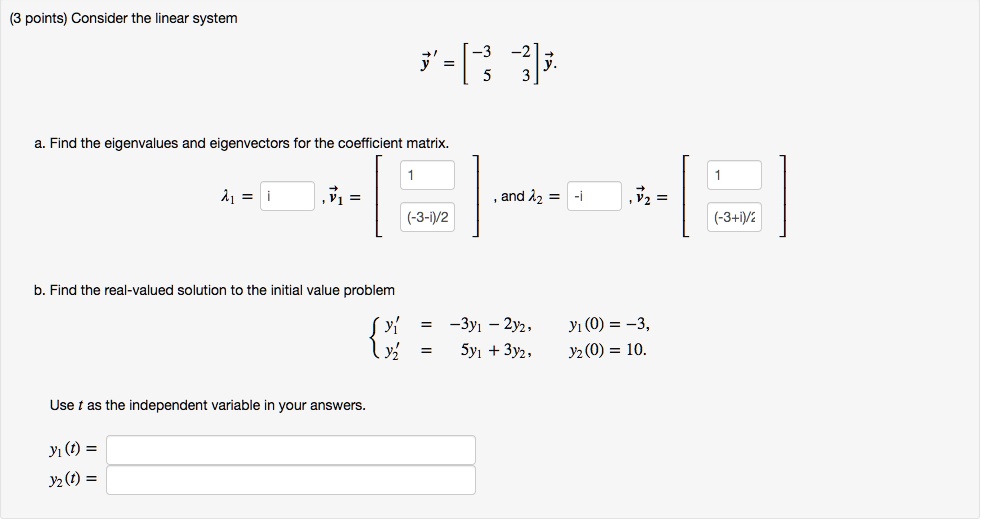The image size is (982, 523).
Task: Click the part b instruction text
Action: pyautogui.click(x=214, y=290)
